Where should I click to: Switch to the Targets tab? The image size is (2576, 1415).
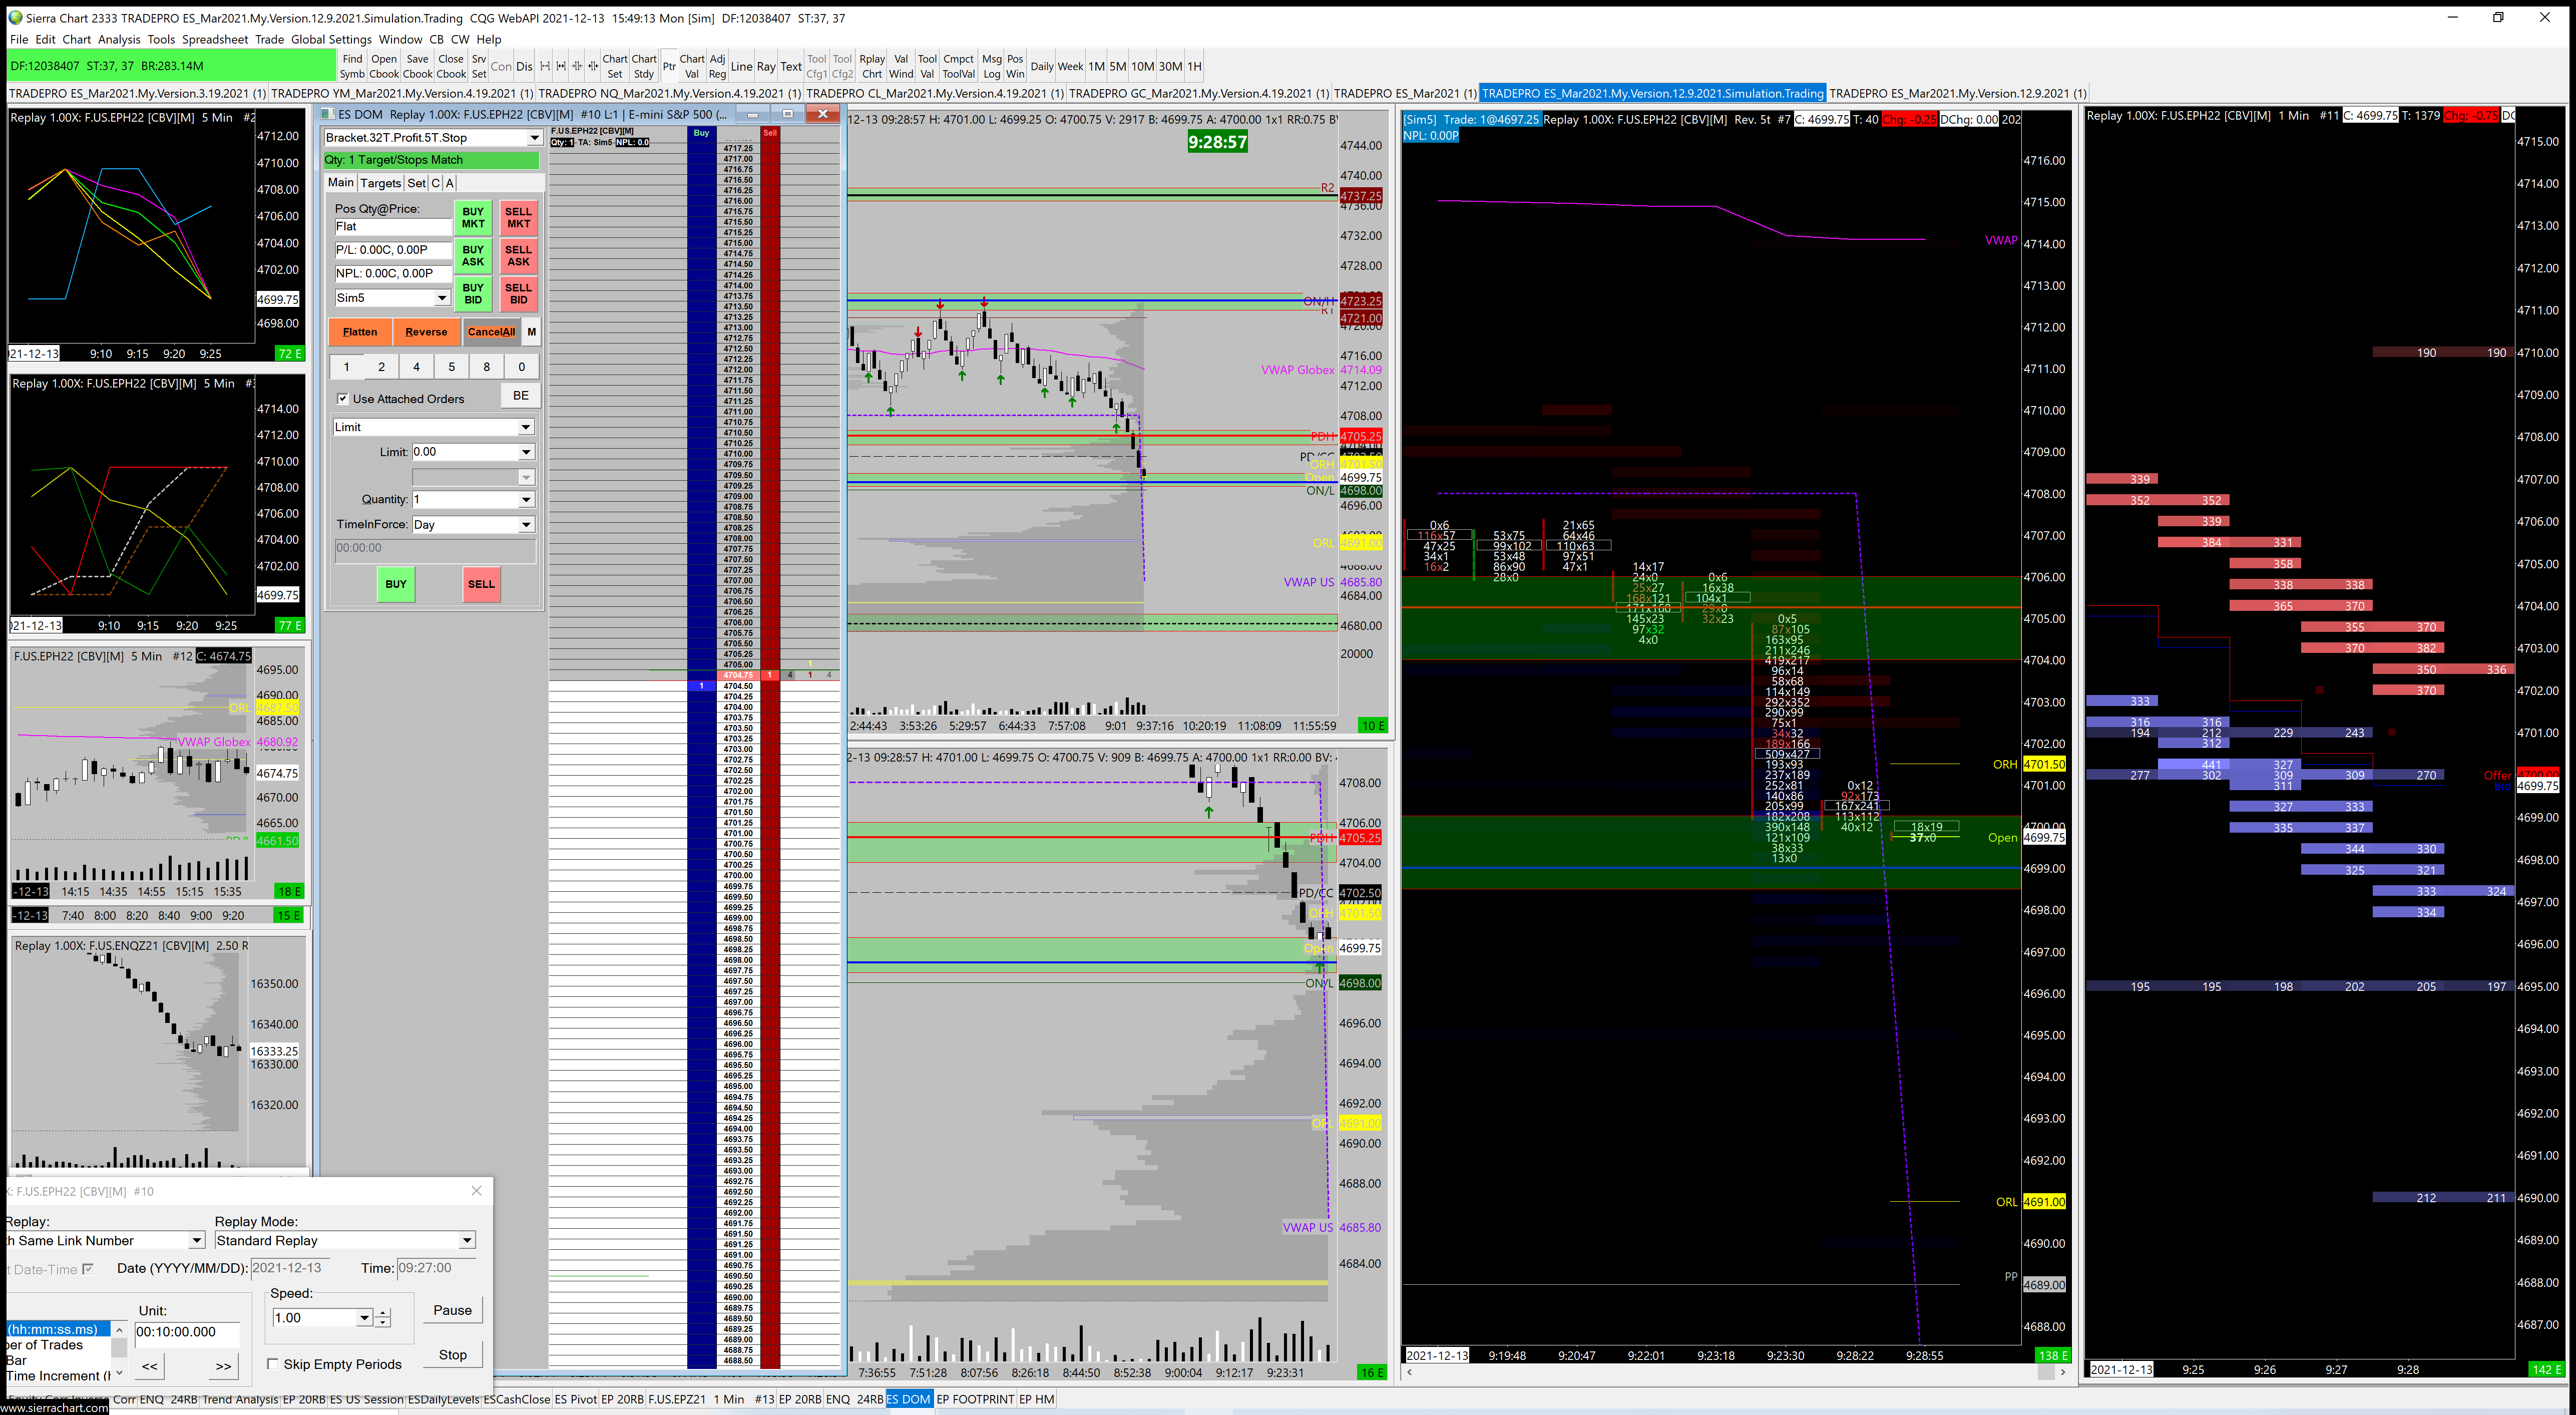pos(380,183)
